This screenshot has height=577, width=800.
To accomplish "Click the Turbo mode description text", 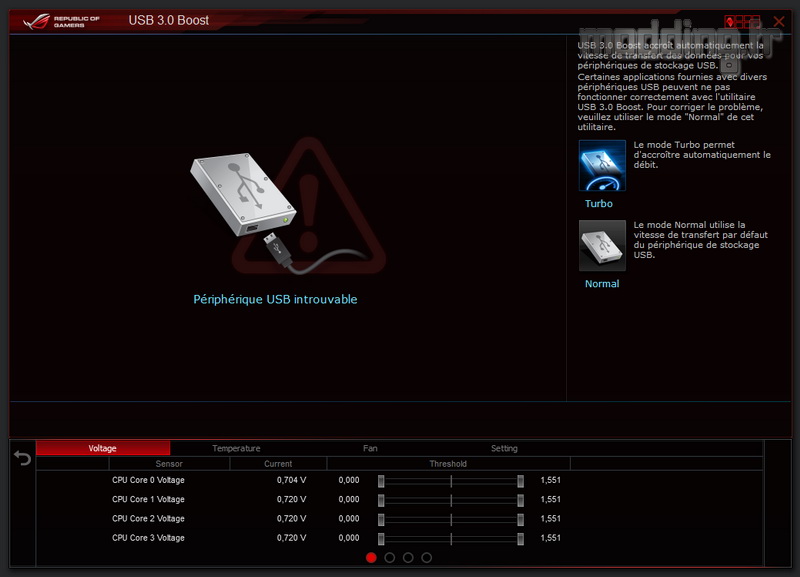I will click(702, 155).
